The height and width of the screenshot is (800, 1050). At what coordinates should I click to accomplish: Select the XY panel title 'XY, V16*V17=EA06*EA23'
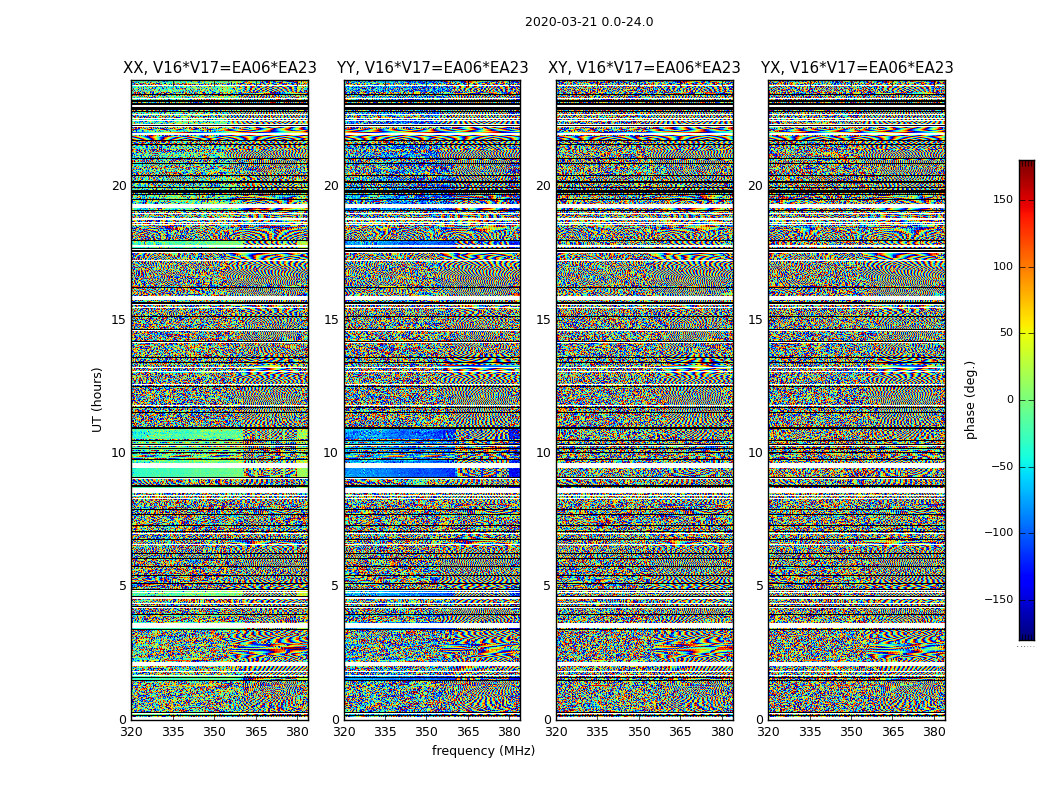(644, 68)
